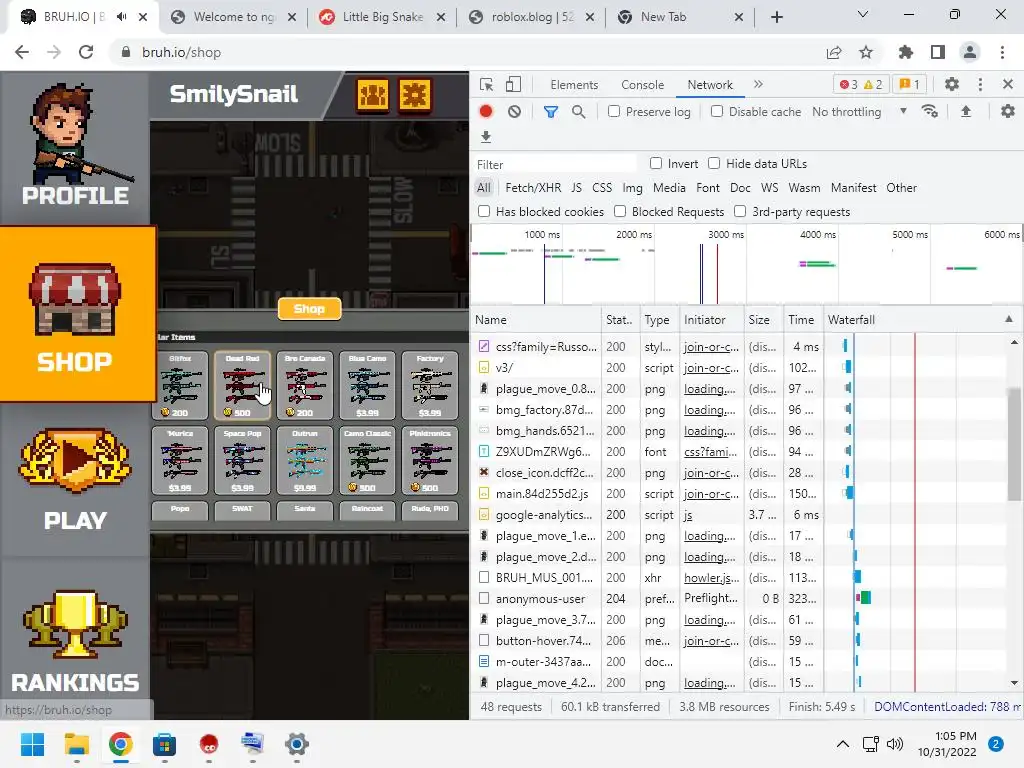The height and width of the screenshot is (768, 1024).
Task: Select the Network tab
Action: click(710, 85)
